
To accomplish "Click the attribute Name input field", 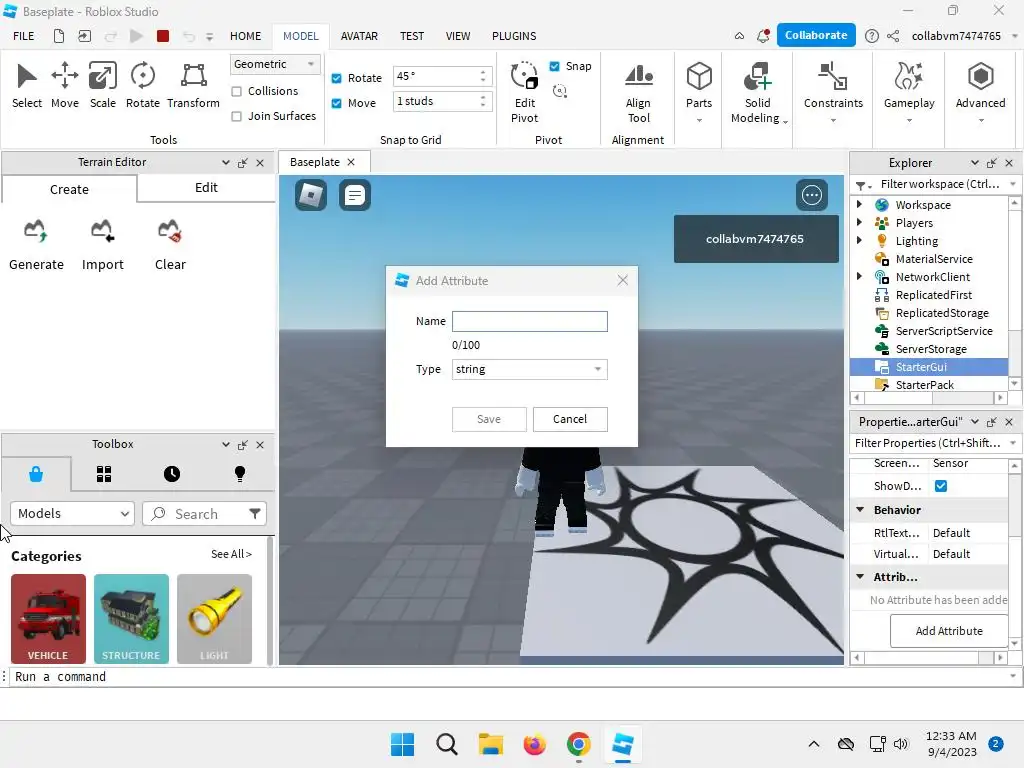I will 530,321.
